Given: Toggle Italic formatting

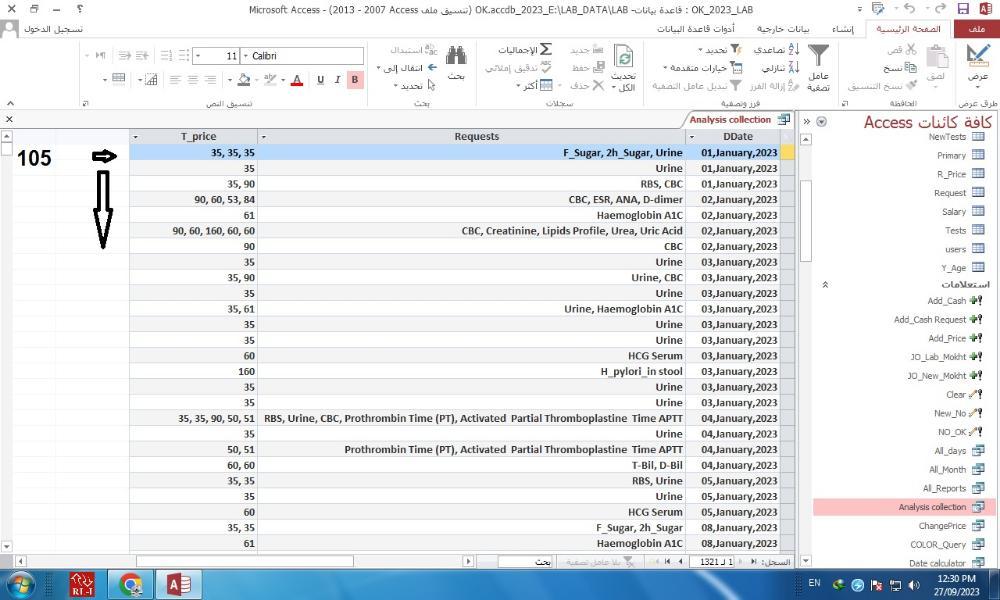Looking at the screenshot, I should point(337,80).
